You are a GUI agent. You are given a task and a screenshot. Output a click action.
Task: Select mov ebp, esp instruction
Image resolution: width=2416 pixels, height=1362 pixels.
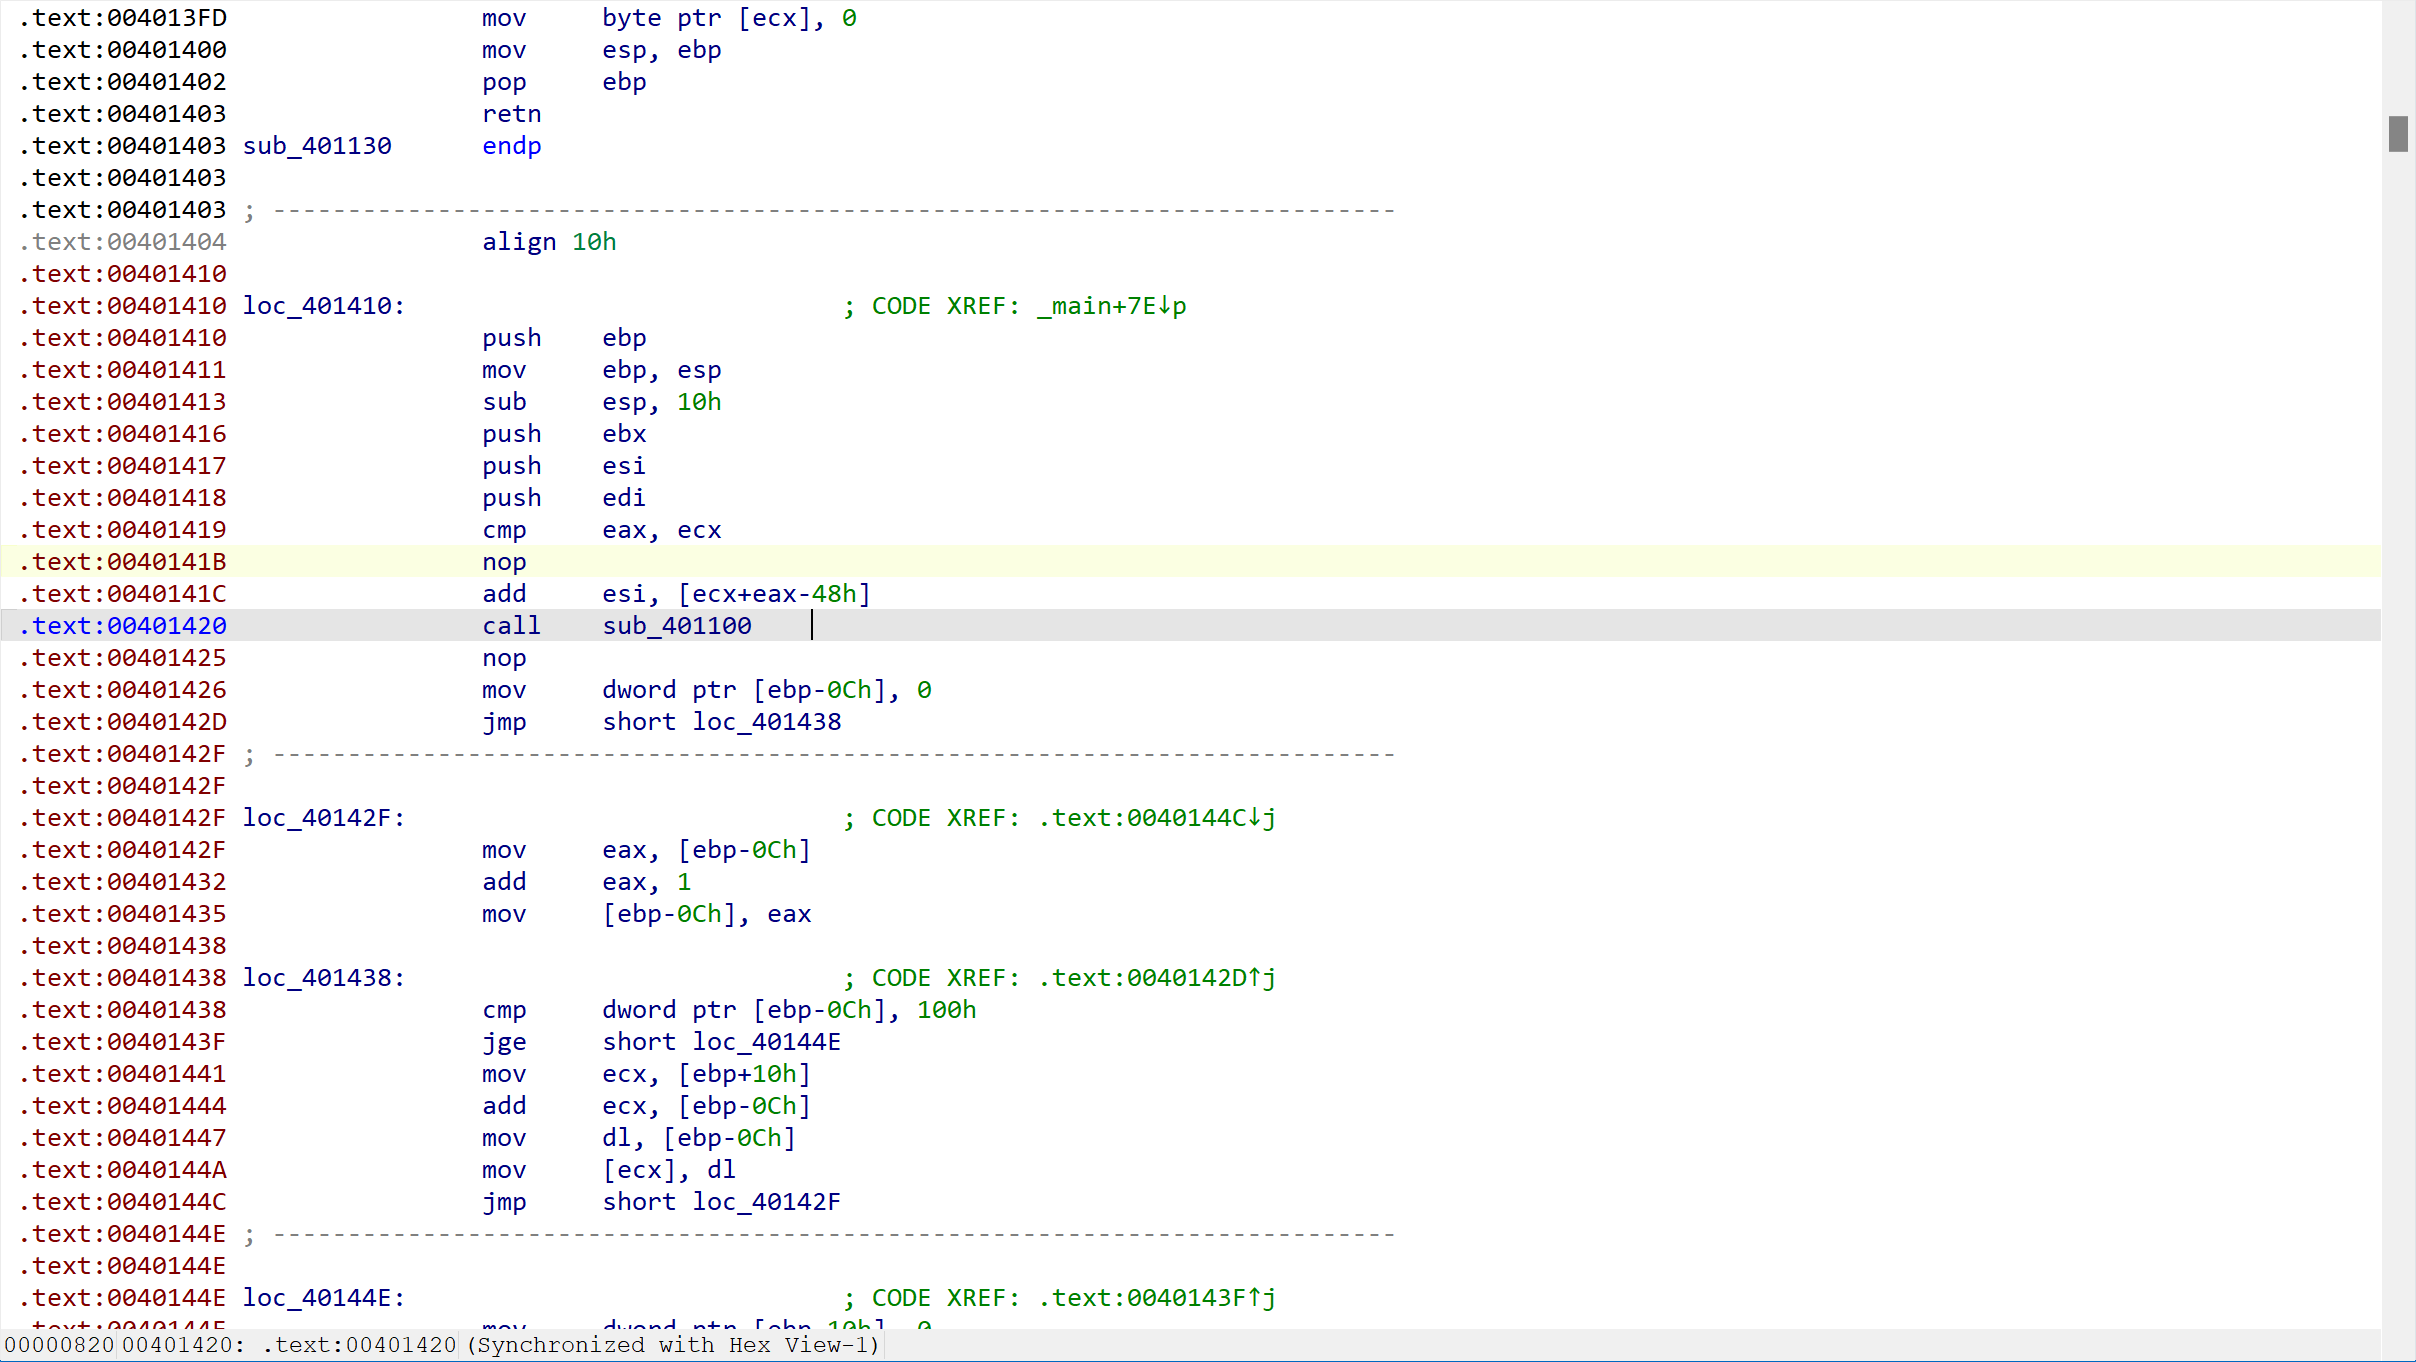click(602, 370)
